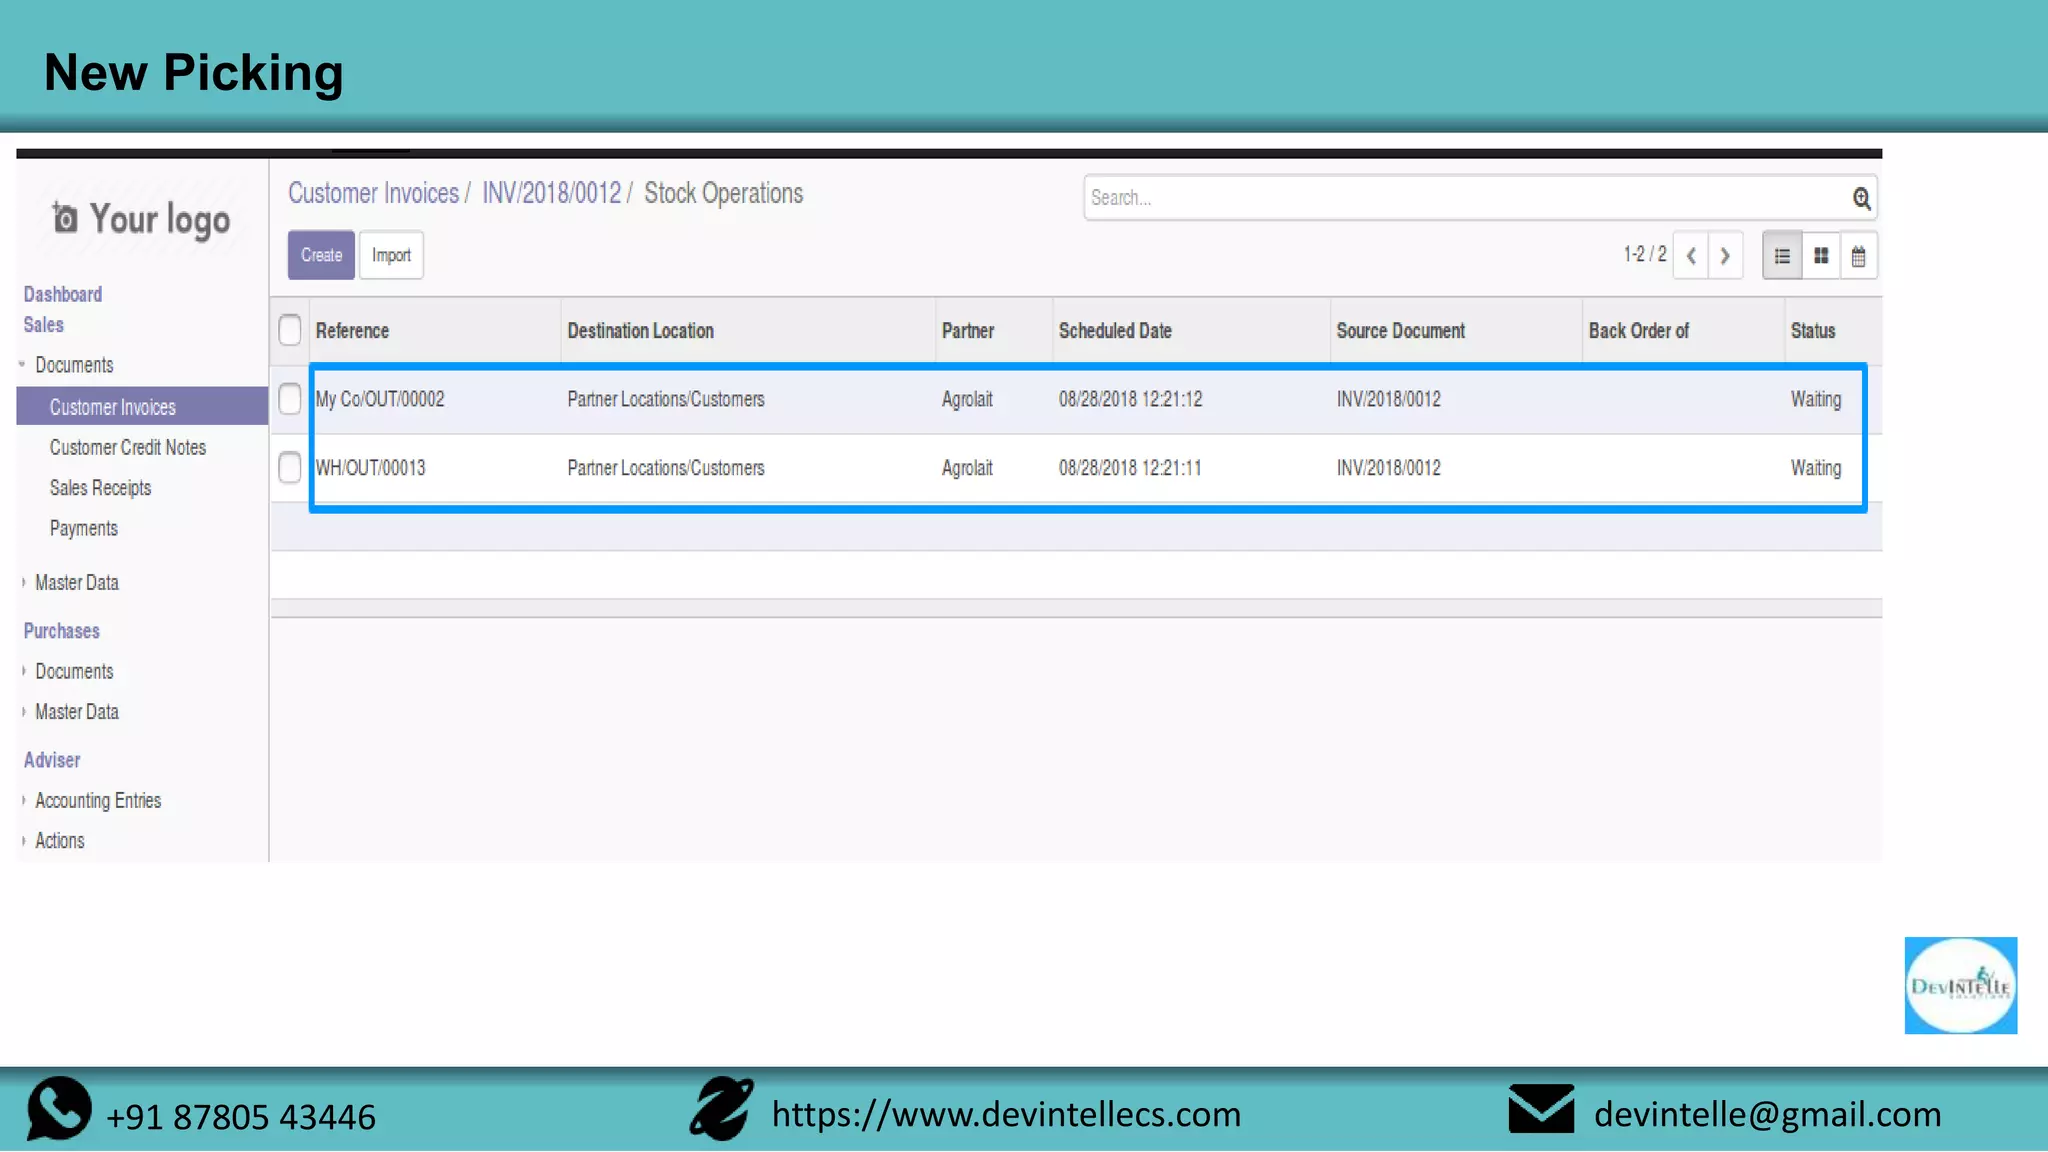Click the Create button
The width and height of the screenshot is (2048, 1152).
point(321,255)
